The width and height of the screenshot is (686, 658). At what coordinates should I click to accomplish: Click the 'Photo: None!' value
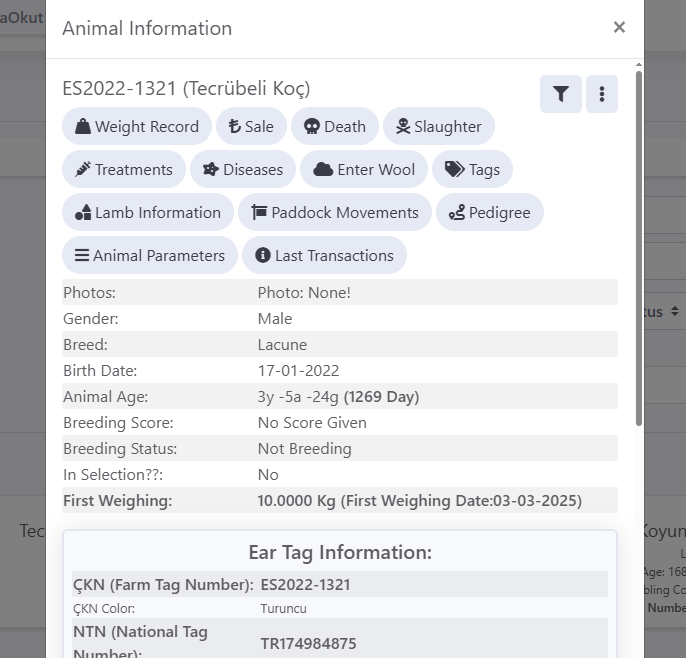(304, 292)
